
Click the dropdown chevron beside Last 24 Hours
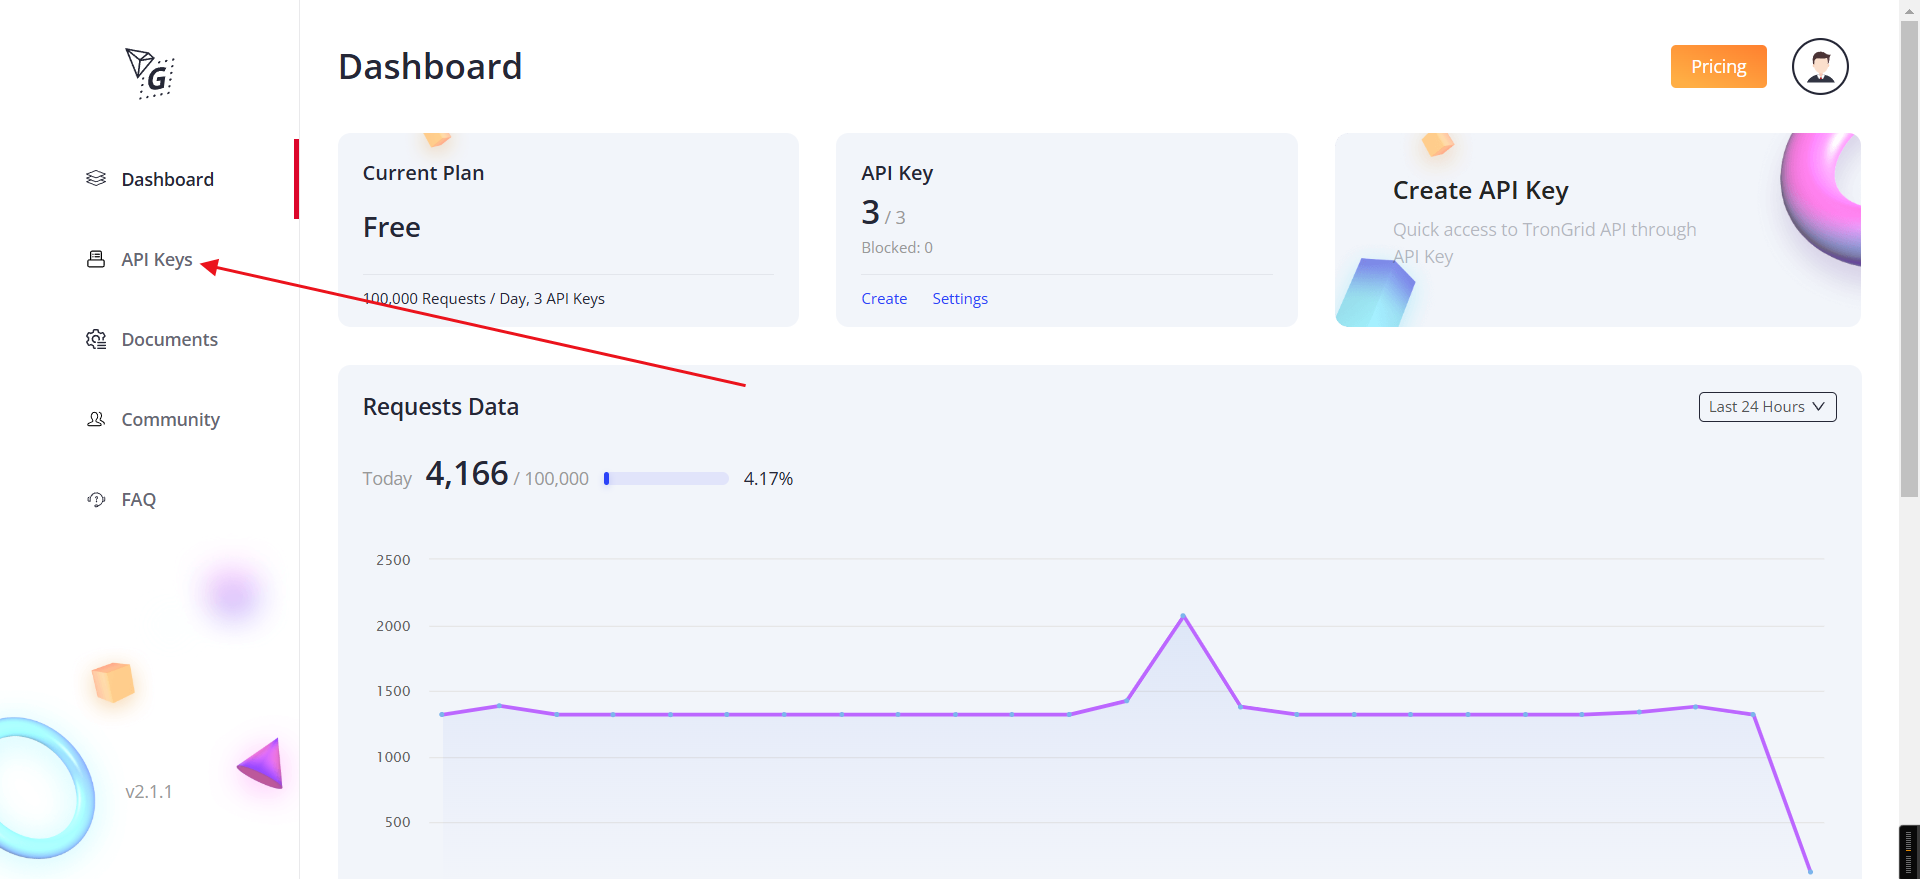click(x=1818, y=407)
